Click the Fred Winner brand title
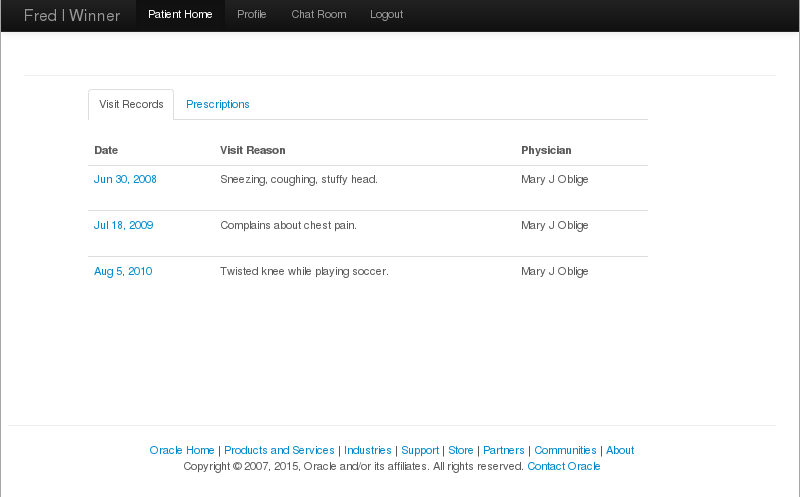The height and width of the screenshot is (497, 800). click(x=72, y=15)
